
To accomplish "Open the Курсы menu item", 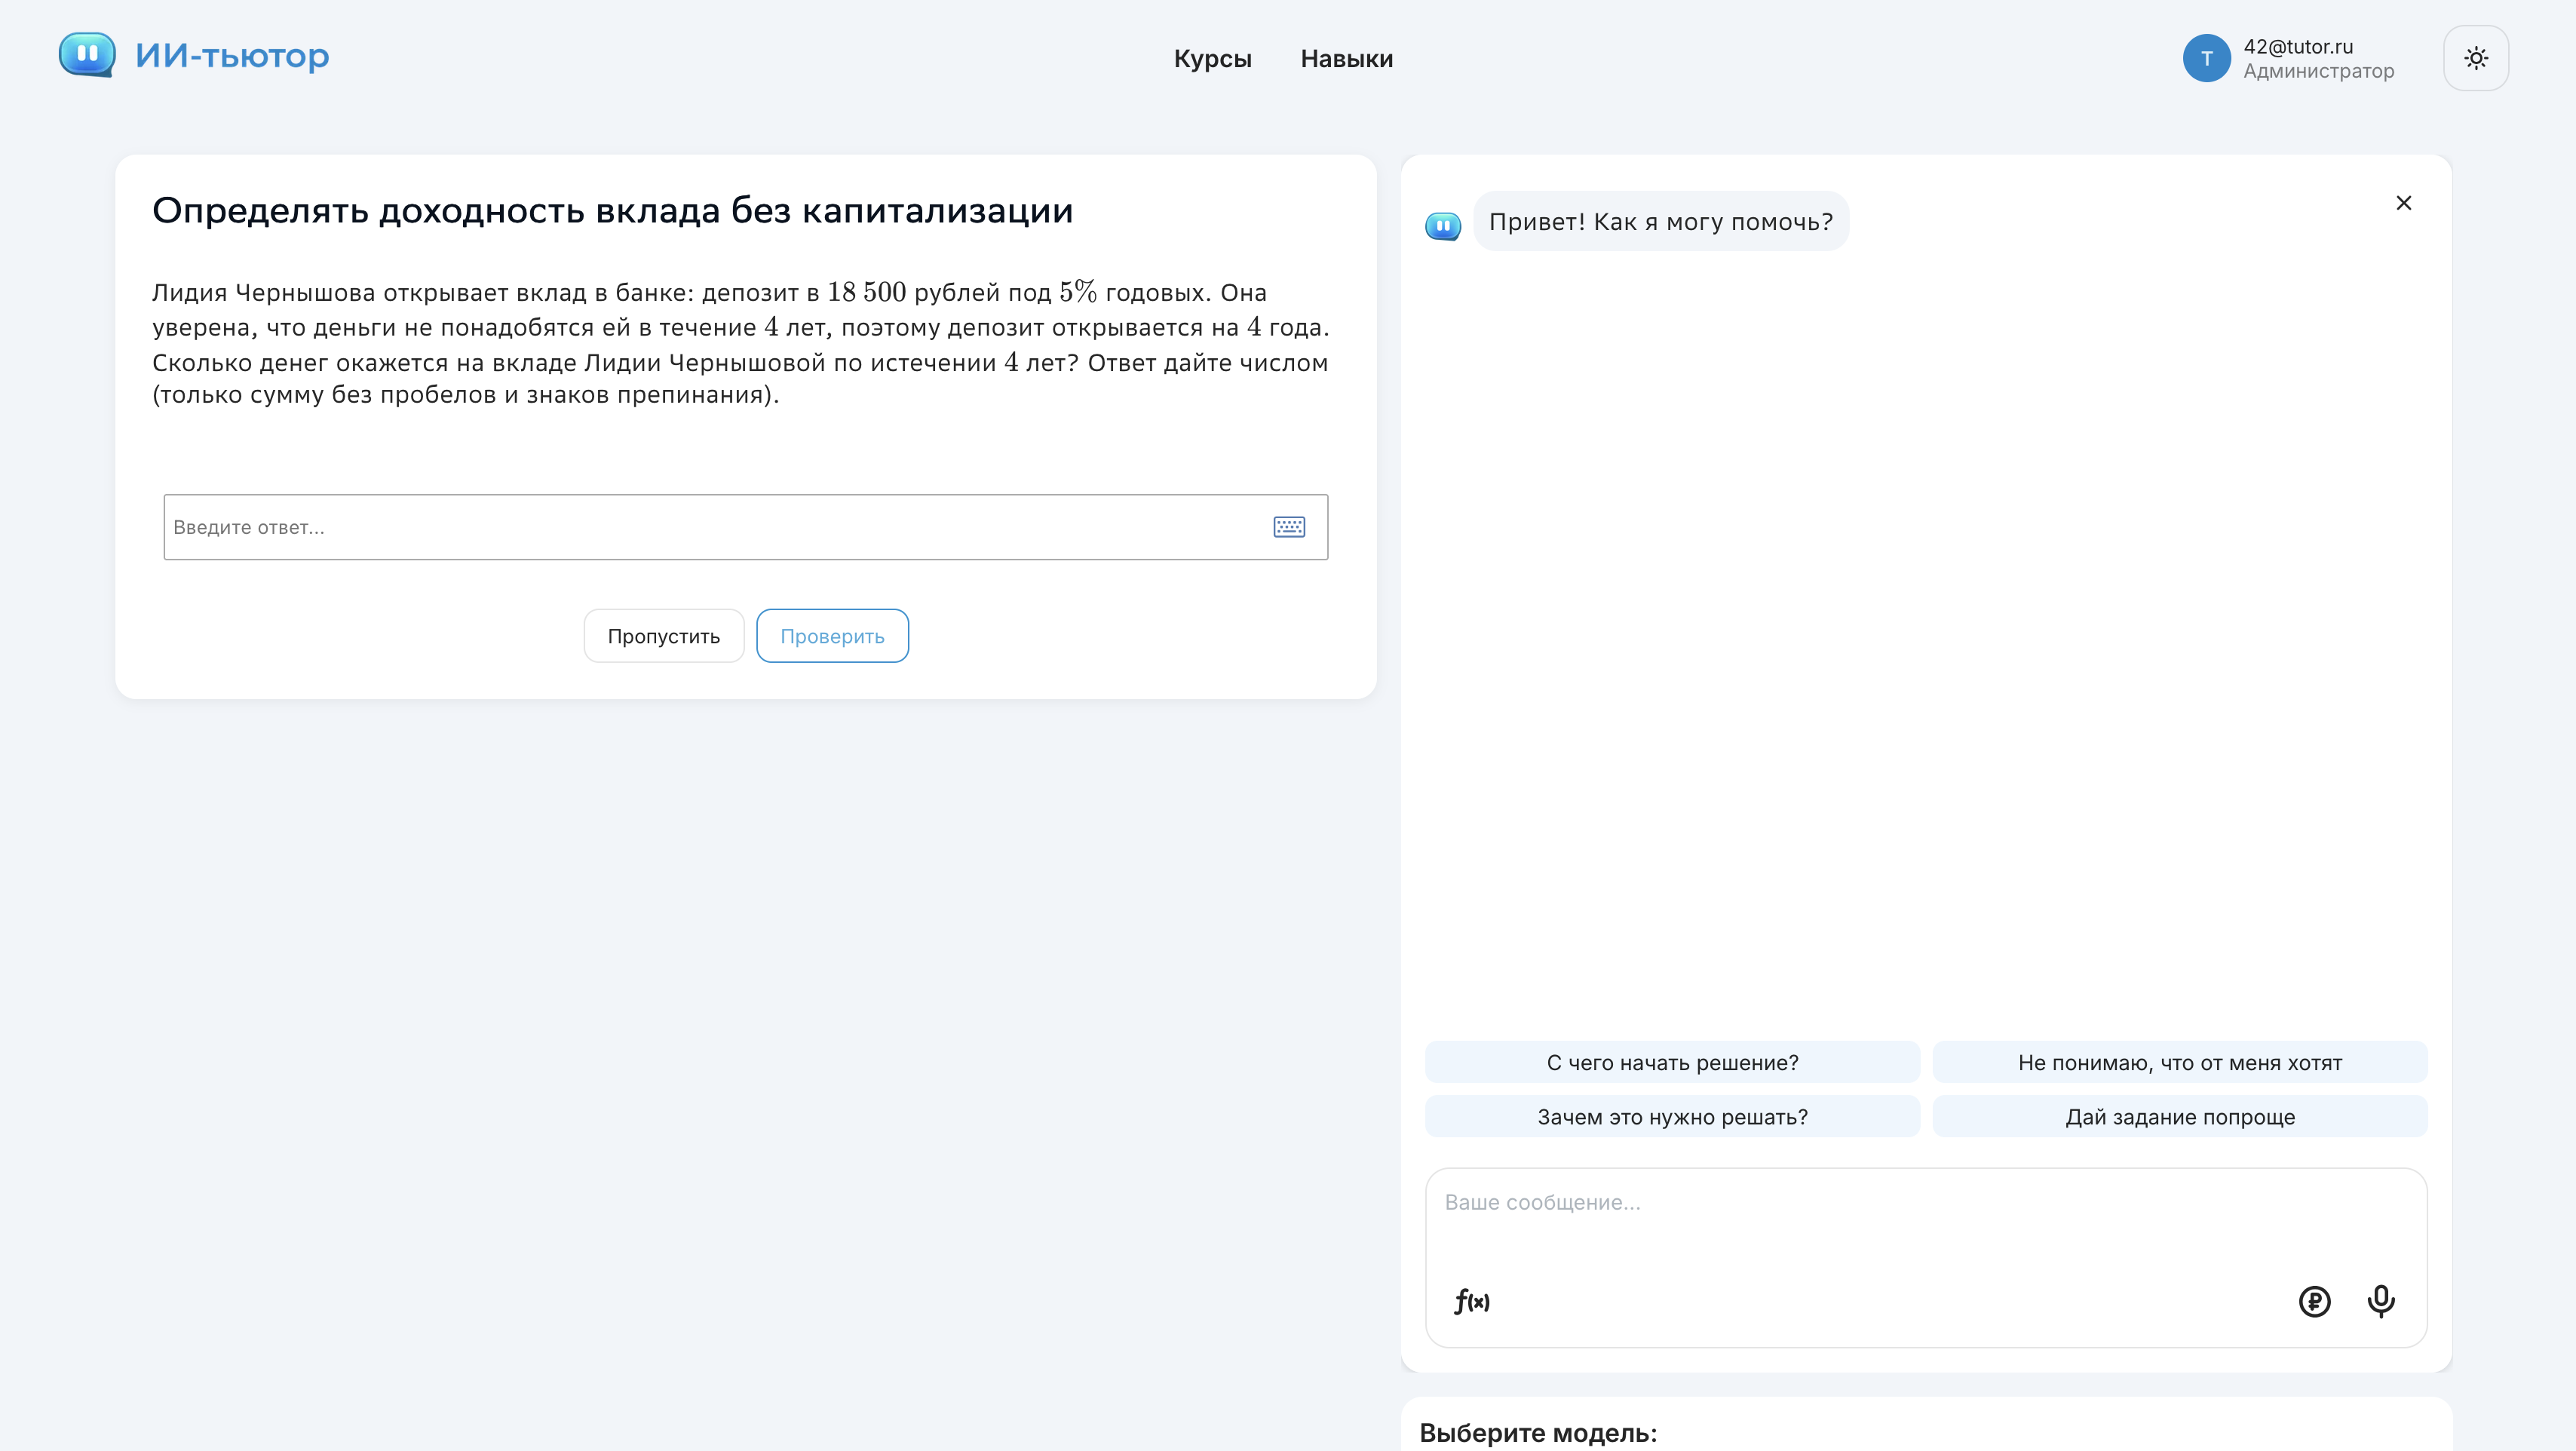I will click(1212, 59).
